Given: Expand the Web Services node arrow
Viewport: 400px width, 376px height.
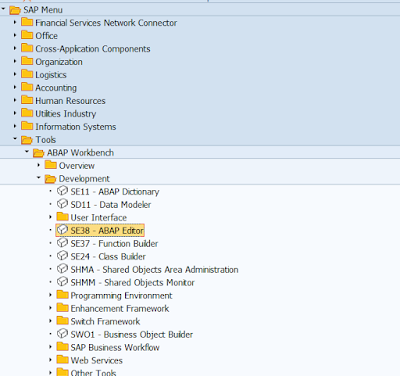Looking at the screenshot, I should (x=50, y=360).
